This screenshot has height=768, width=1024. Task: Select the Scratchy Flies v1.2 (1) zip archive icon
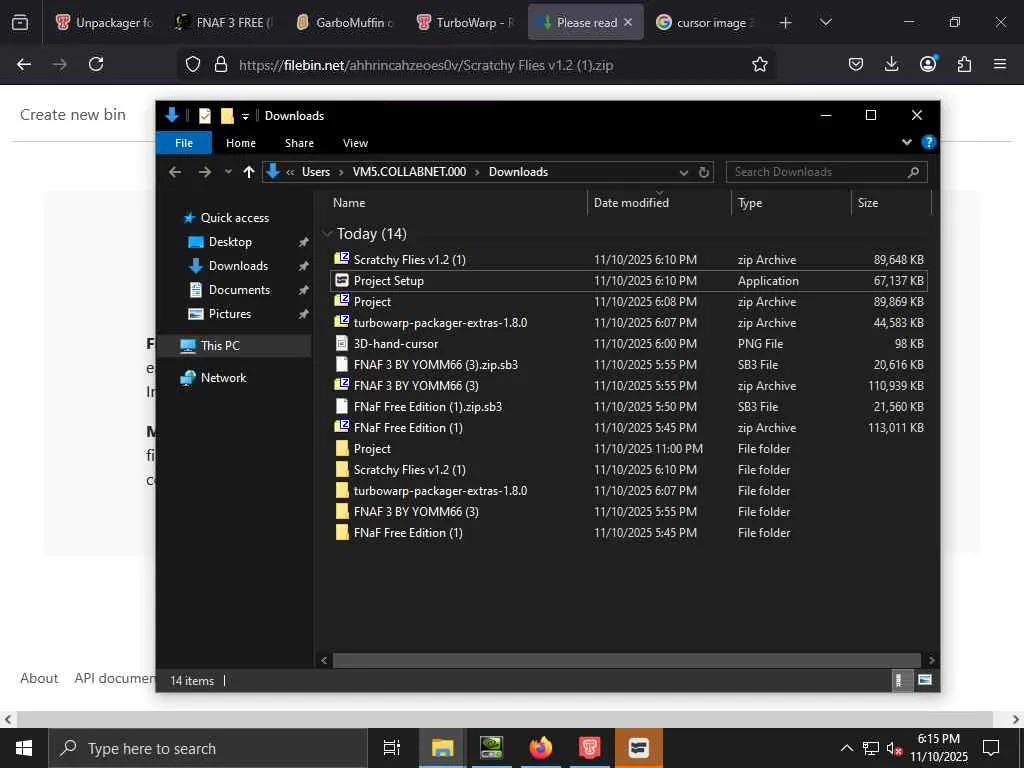[x=342, y=259]
